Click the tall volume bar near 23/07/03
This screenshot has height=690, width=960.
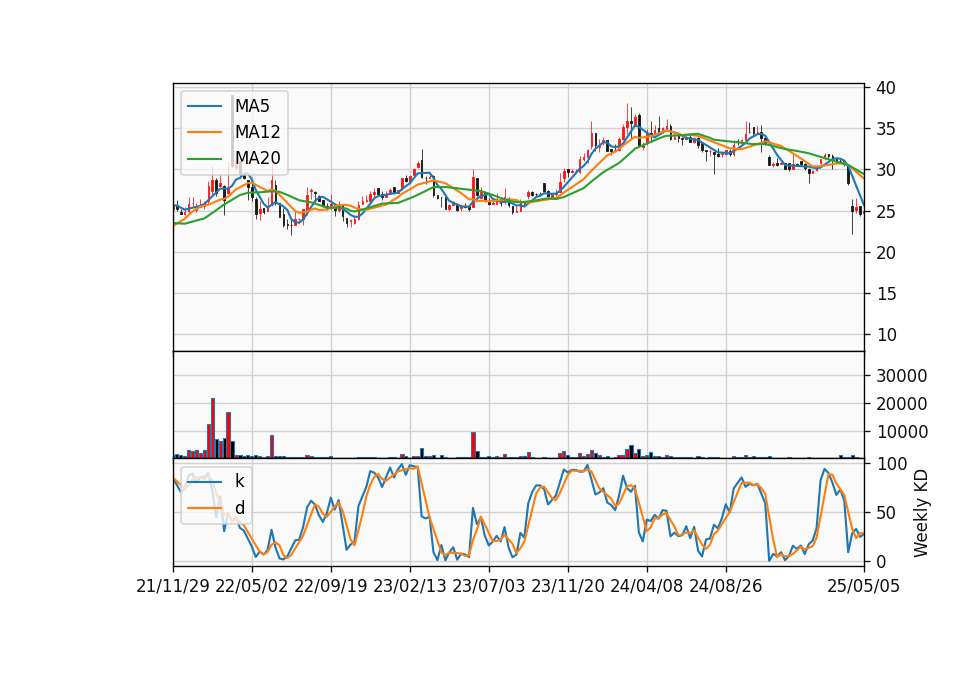point(473,445)
